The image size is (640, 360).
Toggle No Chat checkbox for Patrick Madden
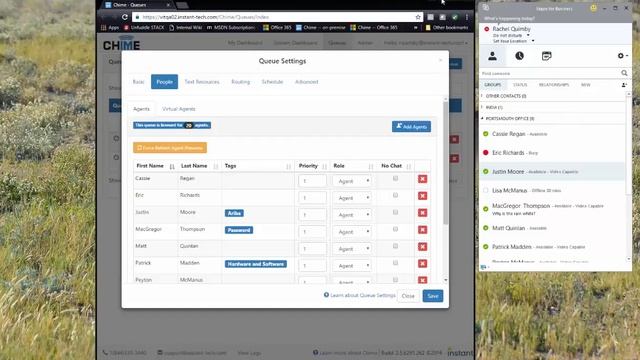click(395, 263)
